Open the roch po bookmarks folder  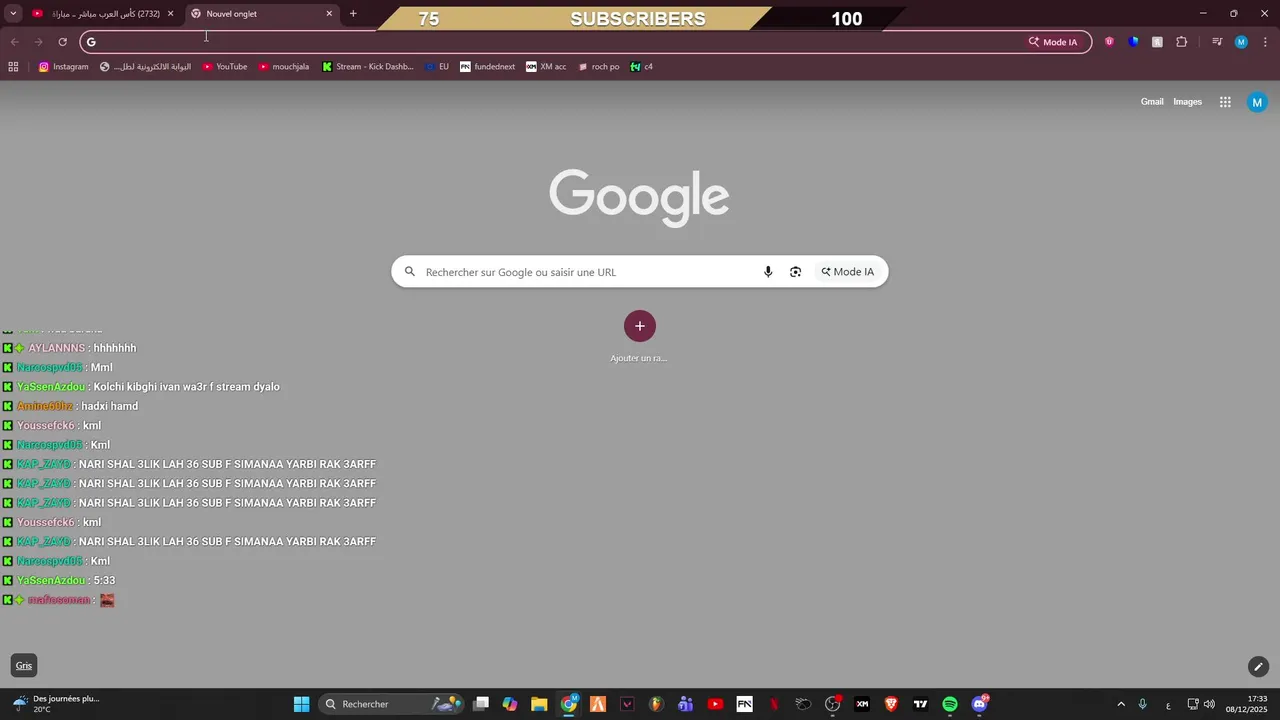(x=599, y=67)
